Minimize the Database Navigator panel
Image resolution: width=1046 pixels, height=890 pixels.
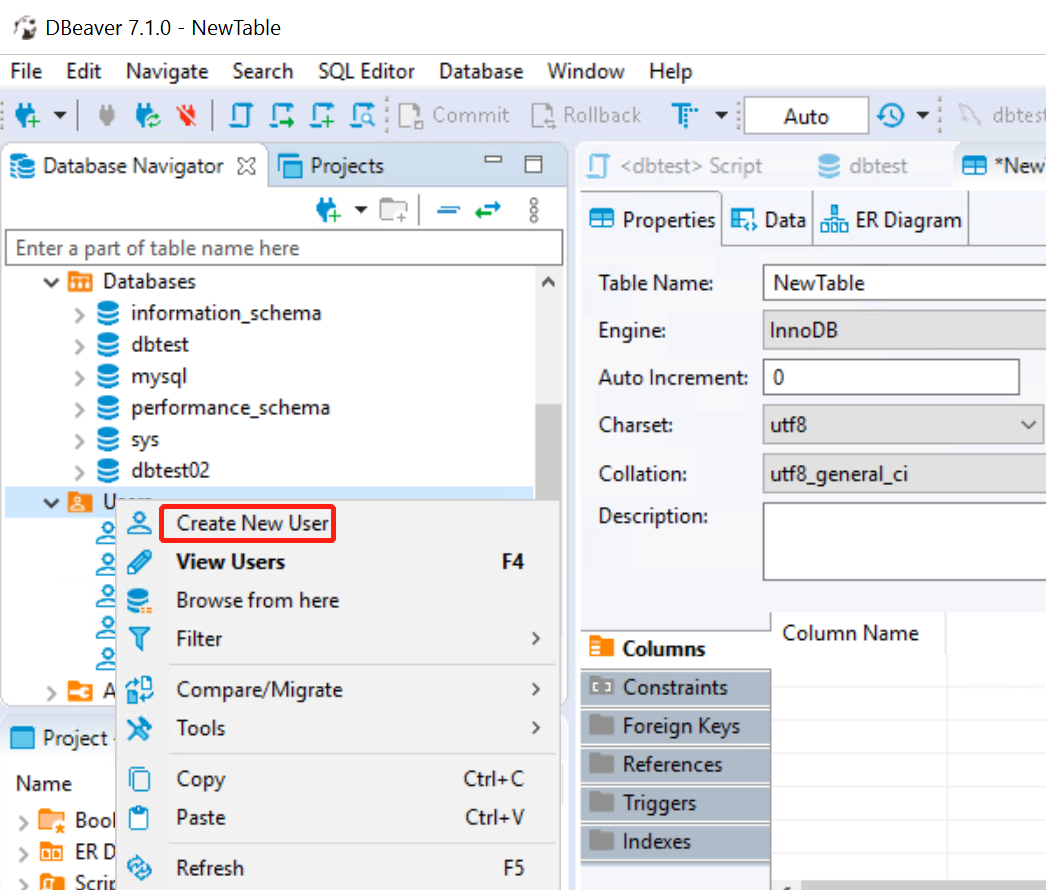pyautogui.click(x=493, y=164)
